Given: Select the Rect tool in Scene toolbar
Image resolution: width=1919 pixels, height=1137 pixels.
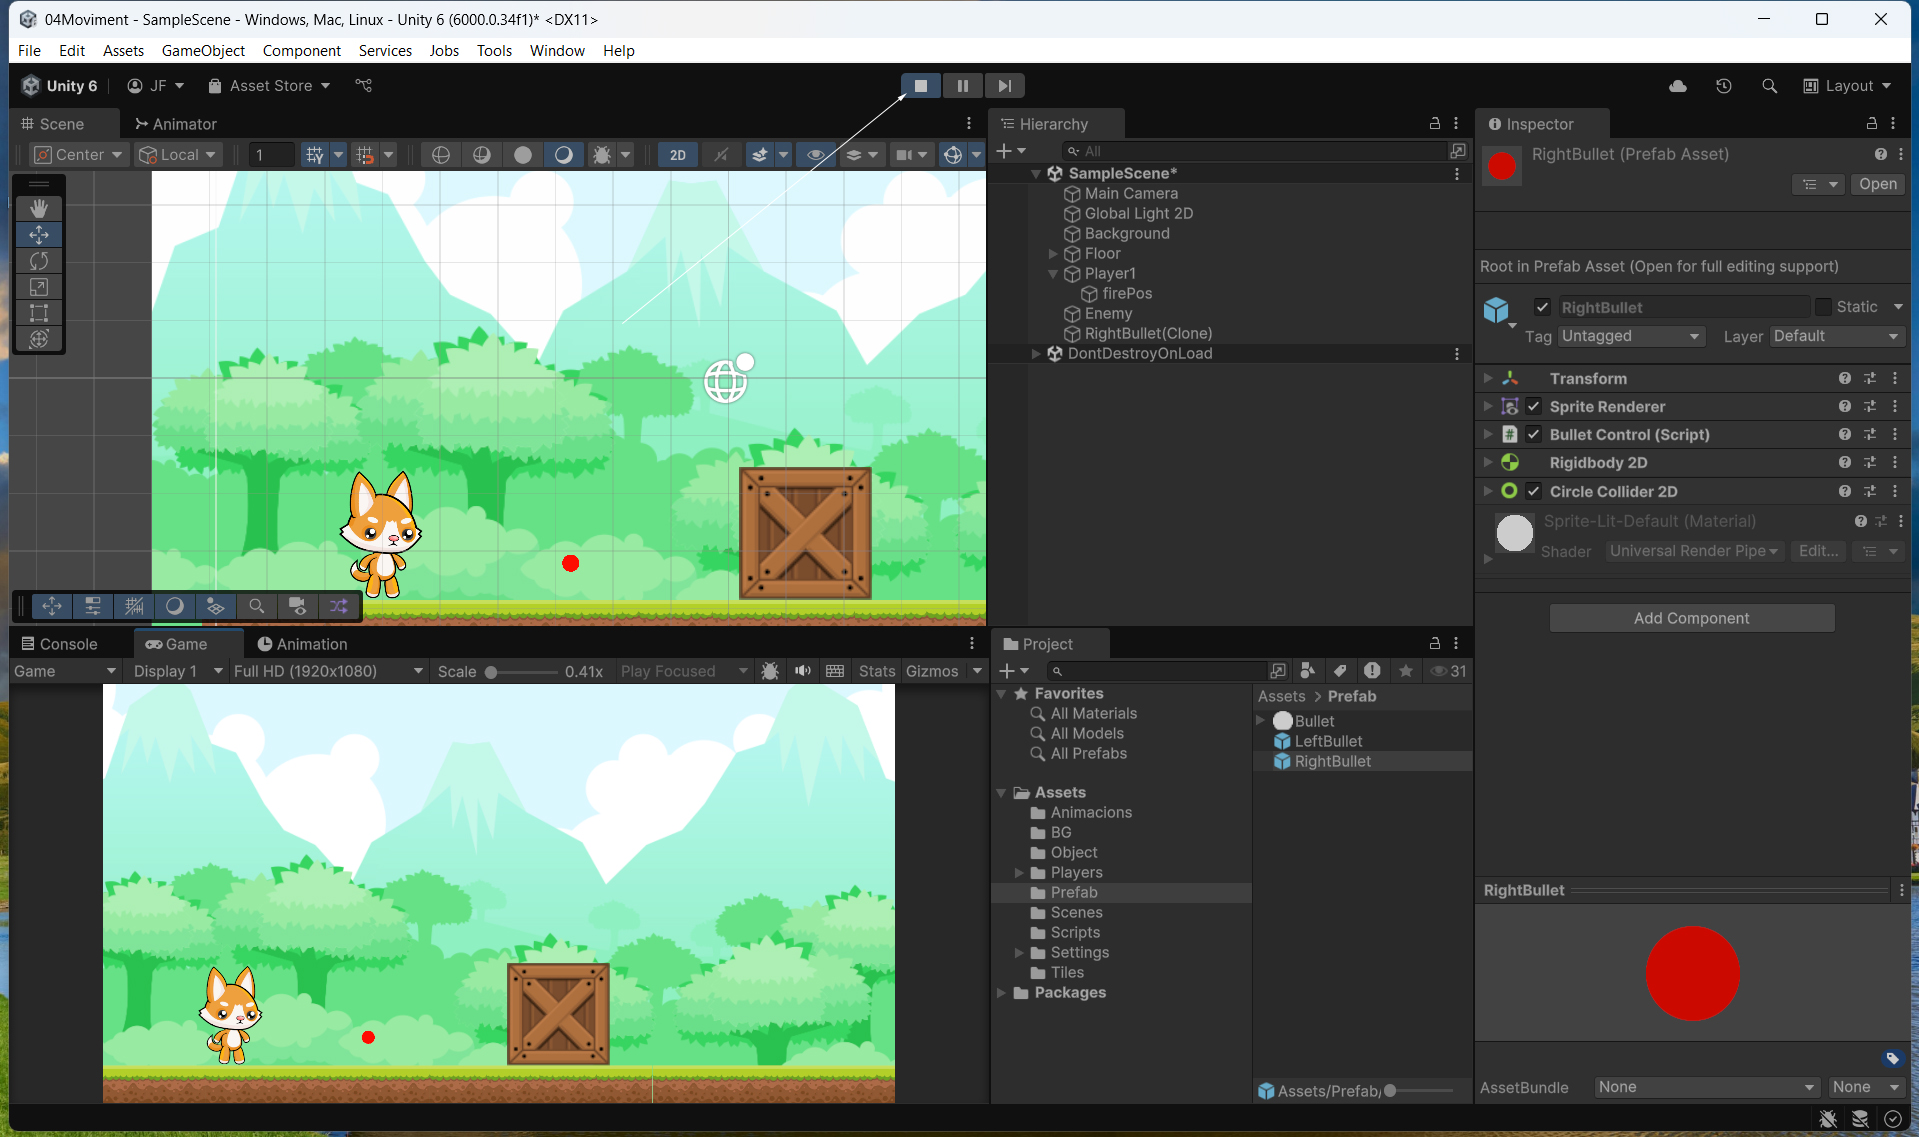Looking at the screenshot, I should (x=39, y=313).
